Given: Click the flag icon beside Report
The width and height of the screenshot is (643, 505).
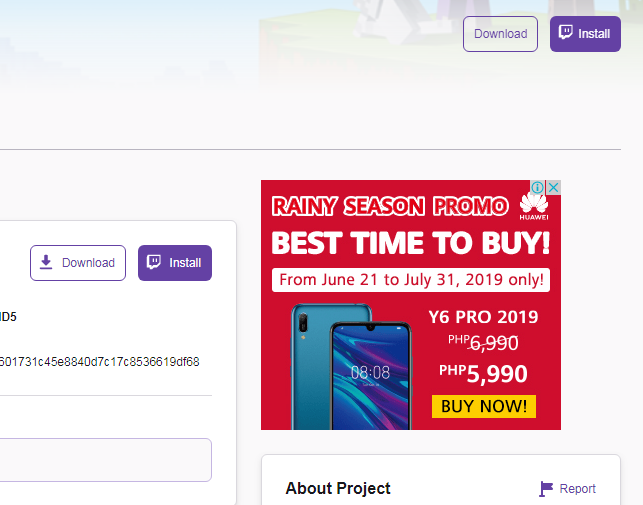Looking at the screenshot, I should point(546,489).
